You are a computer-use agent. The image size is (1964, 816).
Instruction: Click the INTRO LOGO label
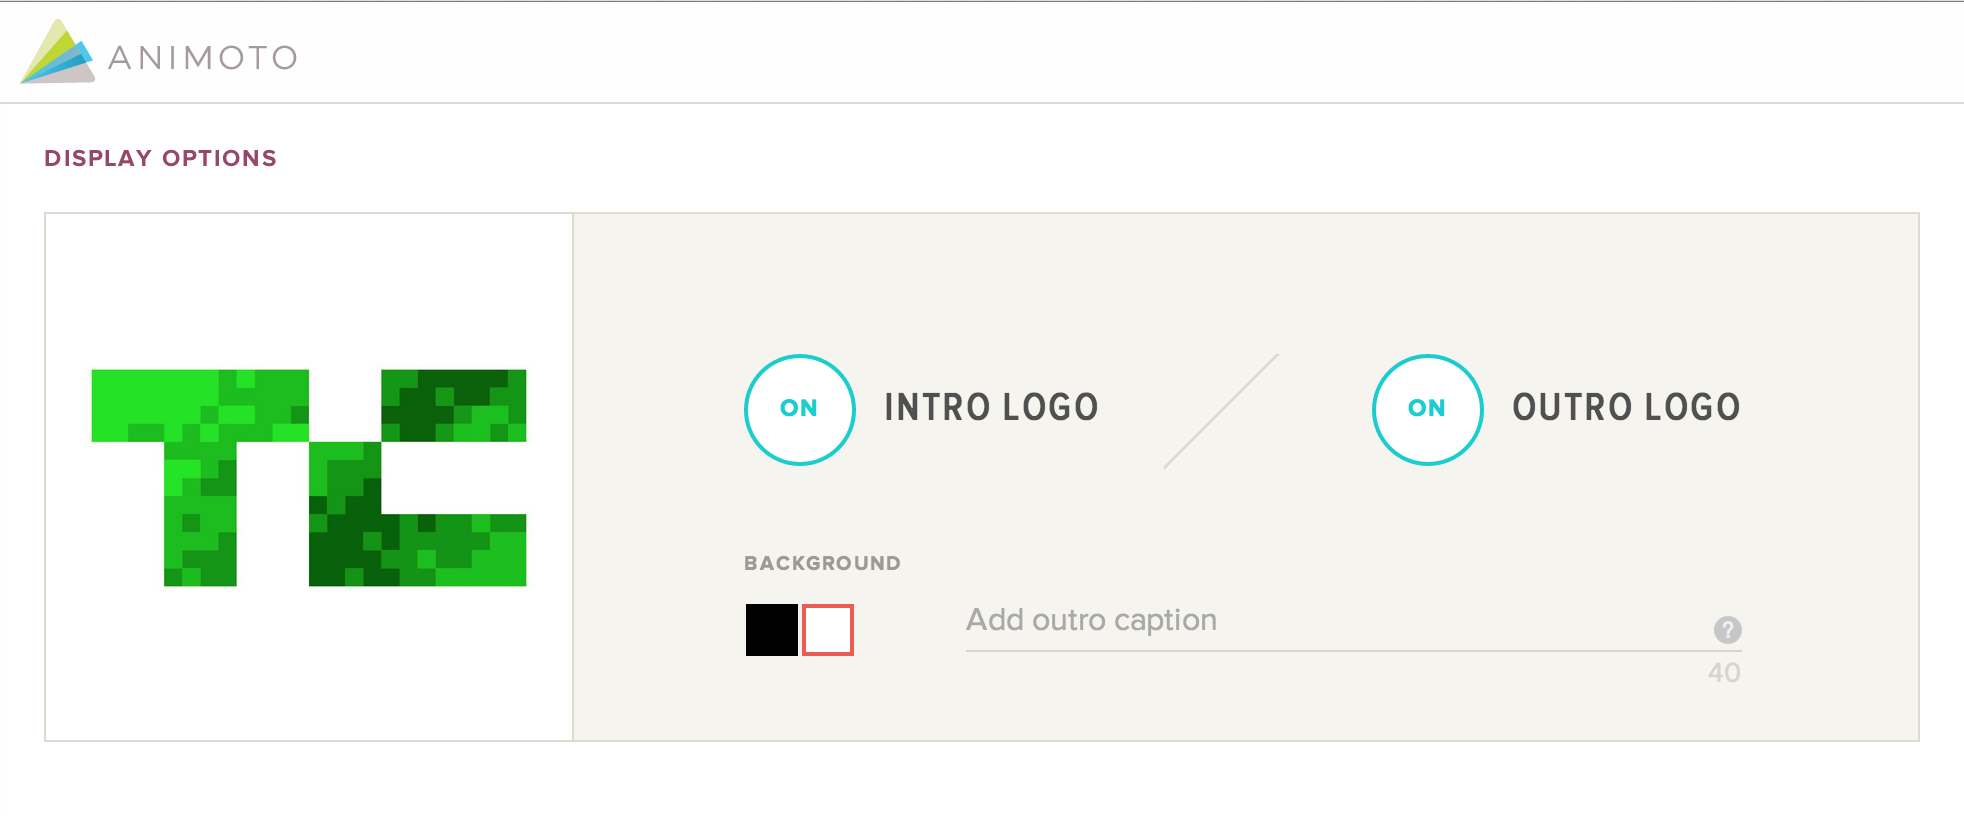[x=991, y=408]
